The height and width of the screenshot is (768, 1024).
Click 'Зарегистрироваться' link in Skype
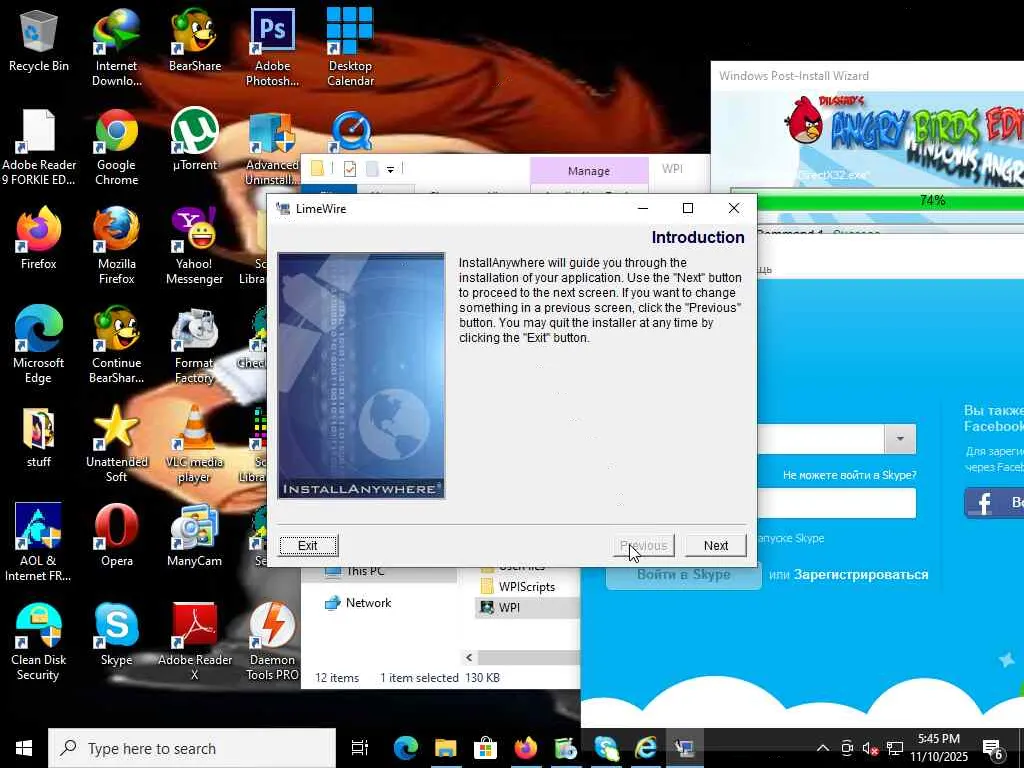[x=861, y=575]
